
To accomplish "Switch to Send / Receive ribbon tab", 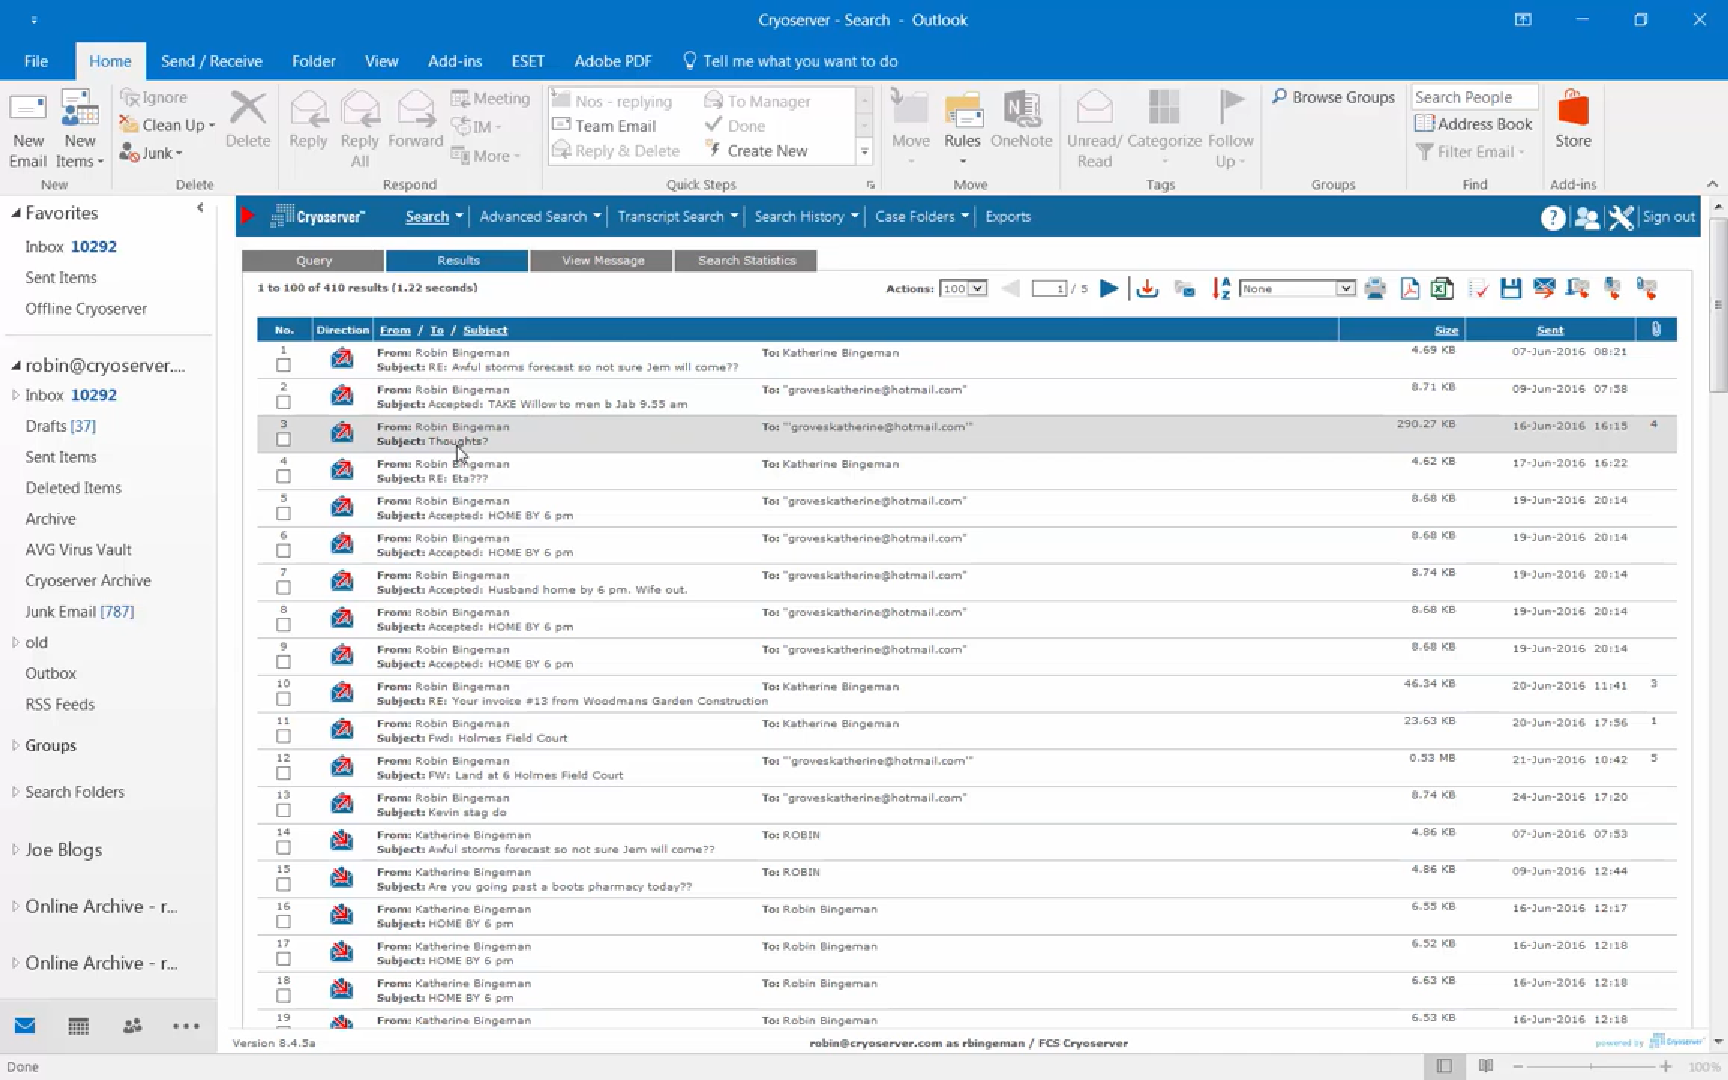I will tap(211, 61).
